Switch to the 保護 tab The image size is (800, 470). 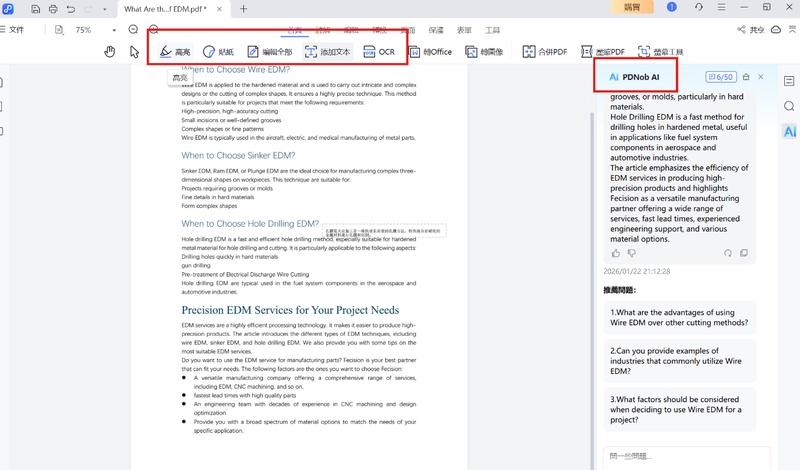[436, 30]
